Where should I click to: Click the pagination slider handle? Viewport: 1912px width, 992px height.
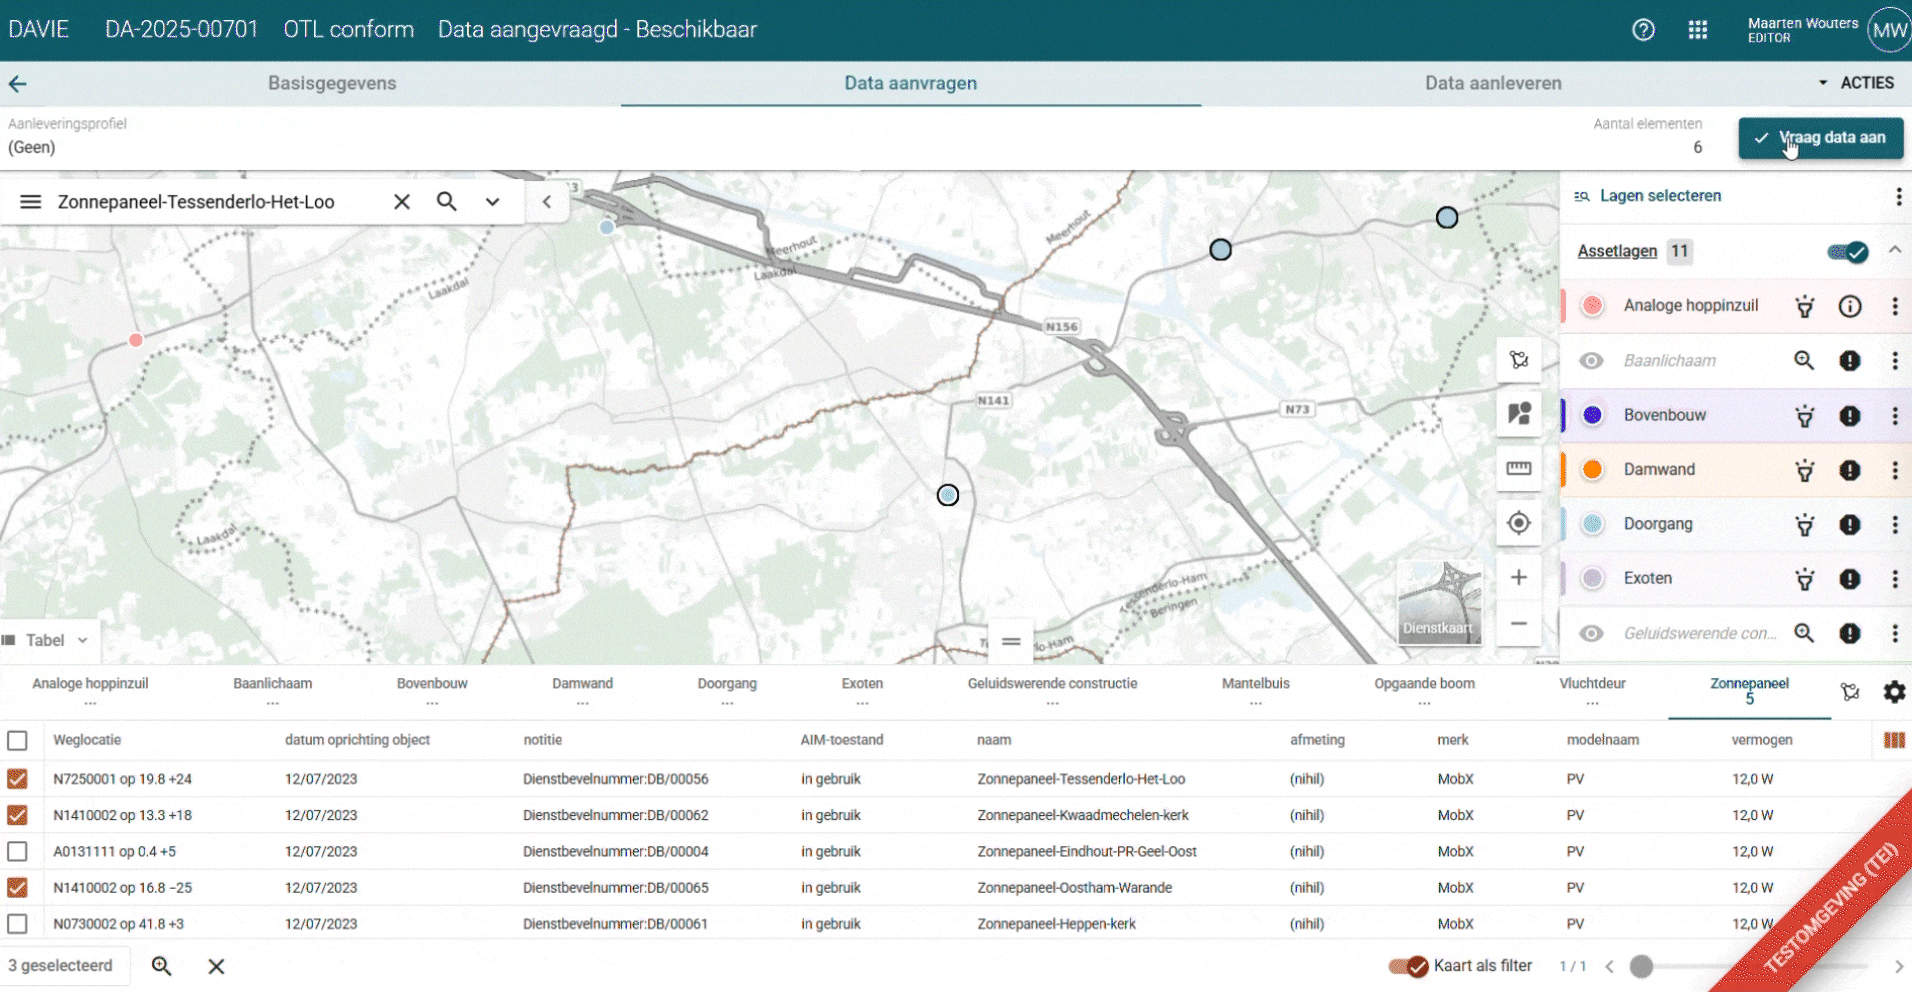click(1641, 966)
